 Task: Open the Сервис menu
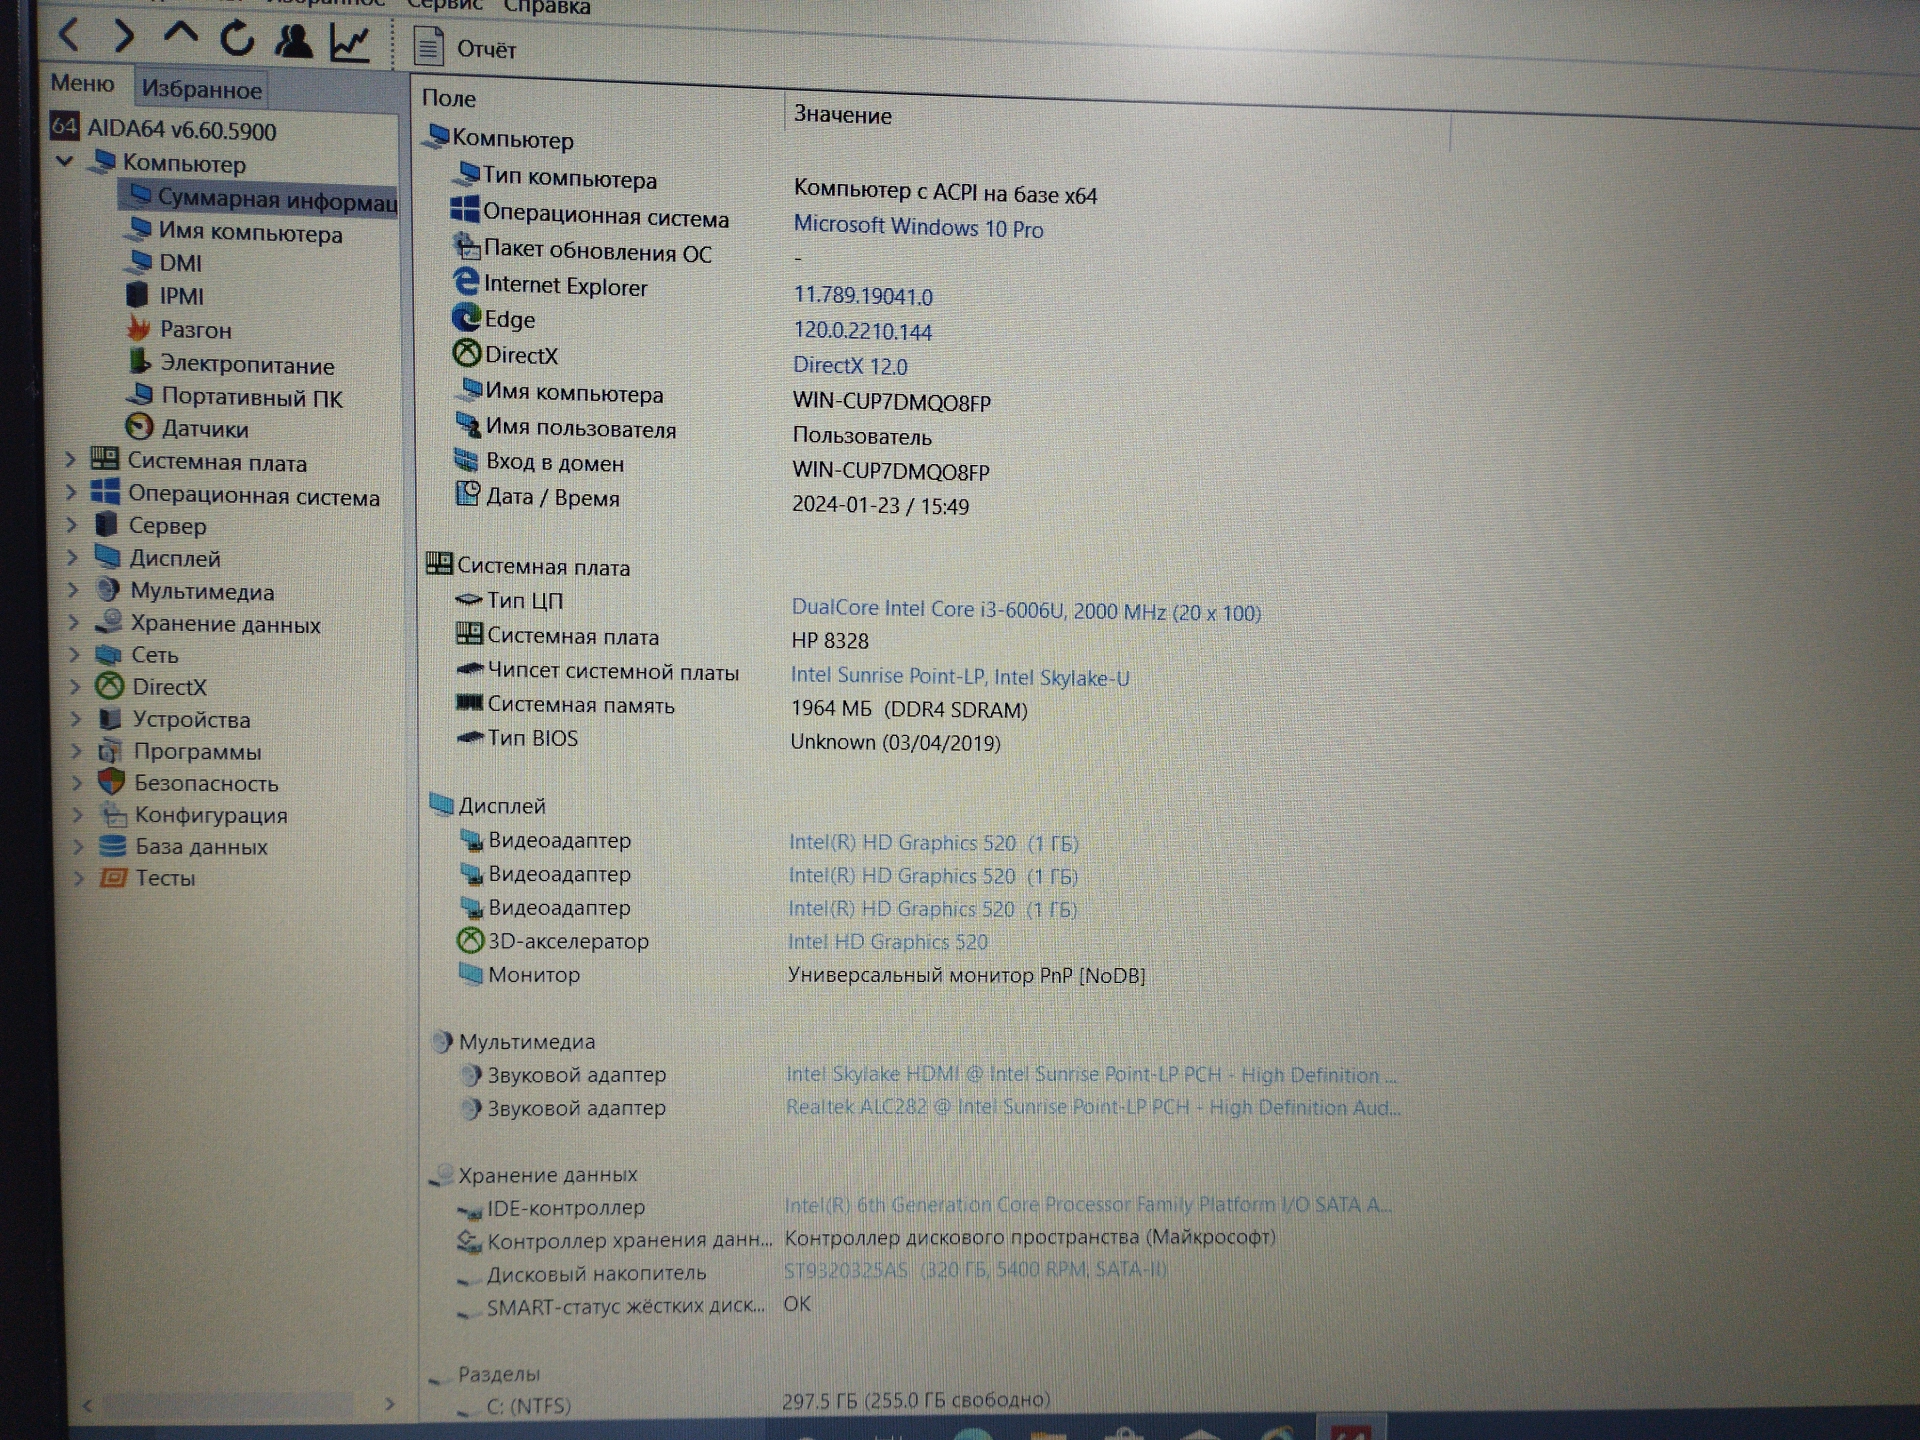click(x=444, y=5)
